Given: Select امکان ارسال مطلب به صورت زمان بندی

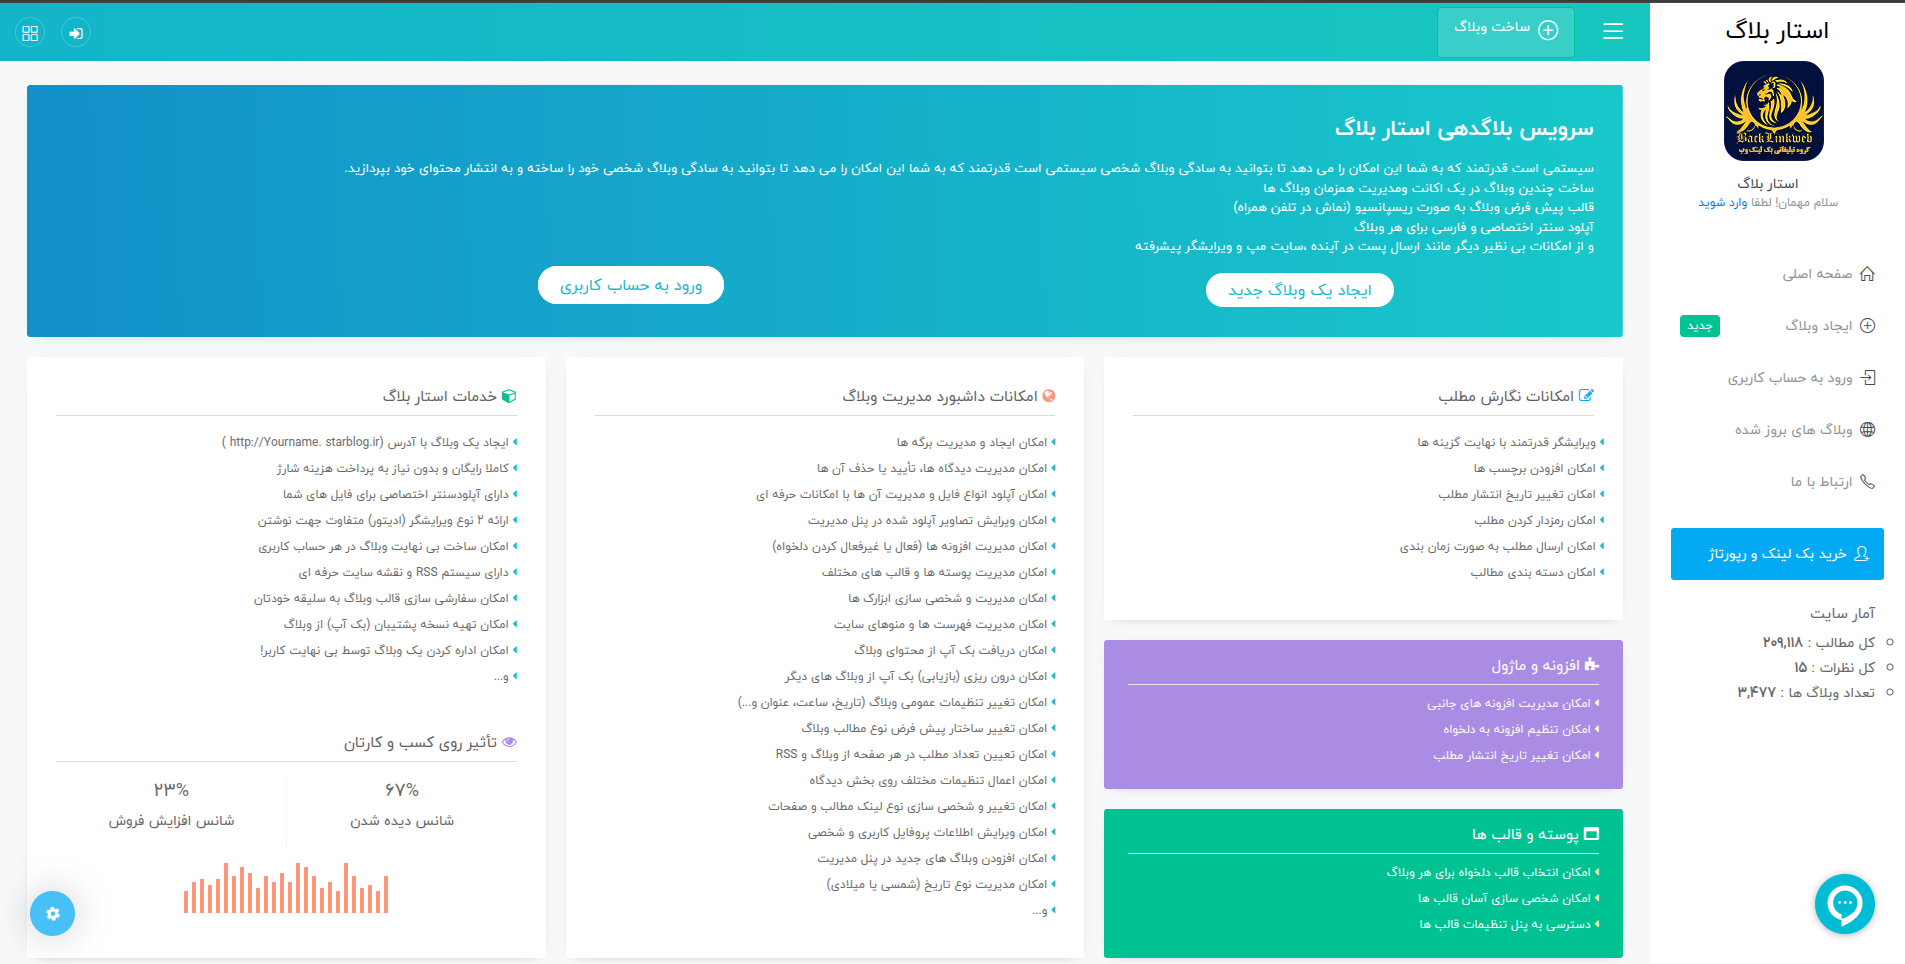Looking at the screenshot, I should pos(1497,546).
